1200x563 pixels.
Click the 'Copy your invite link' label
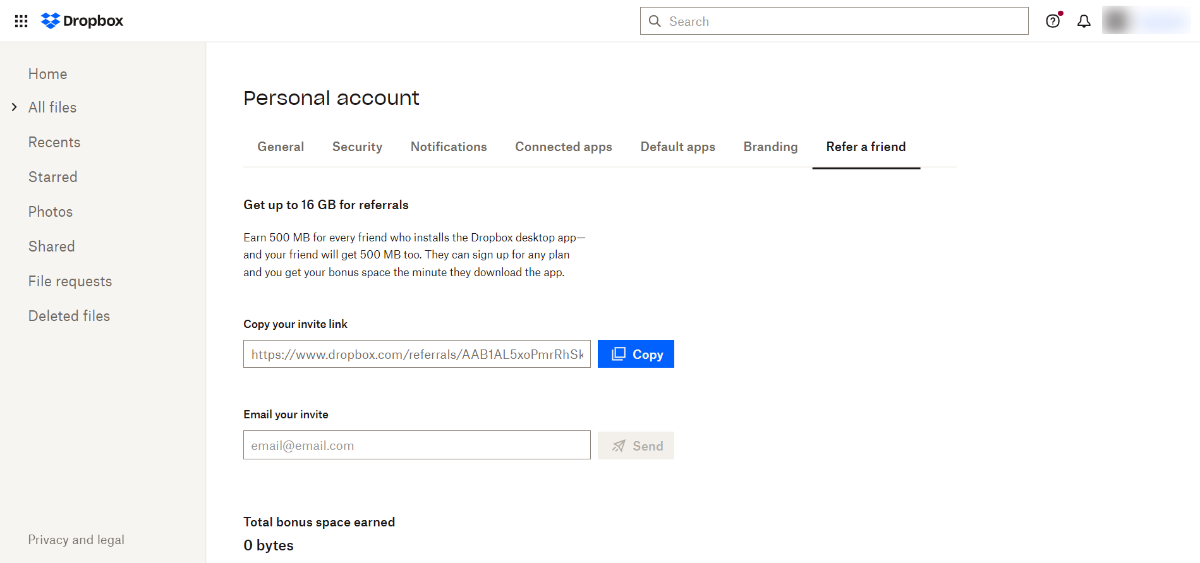(x=296, y=324)
